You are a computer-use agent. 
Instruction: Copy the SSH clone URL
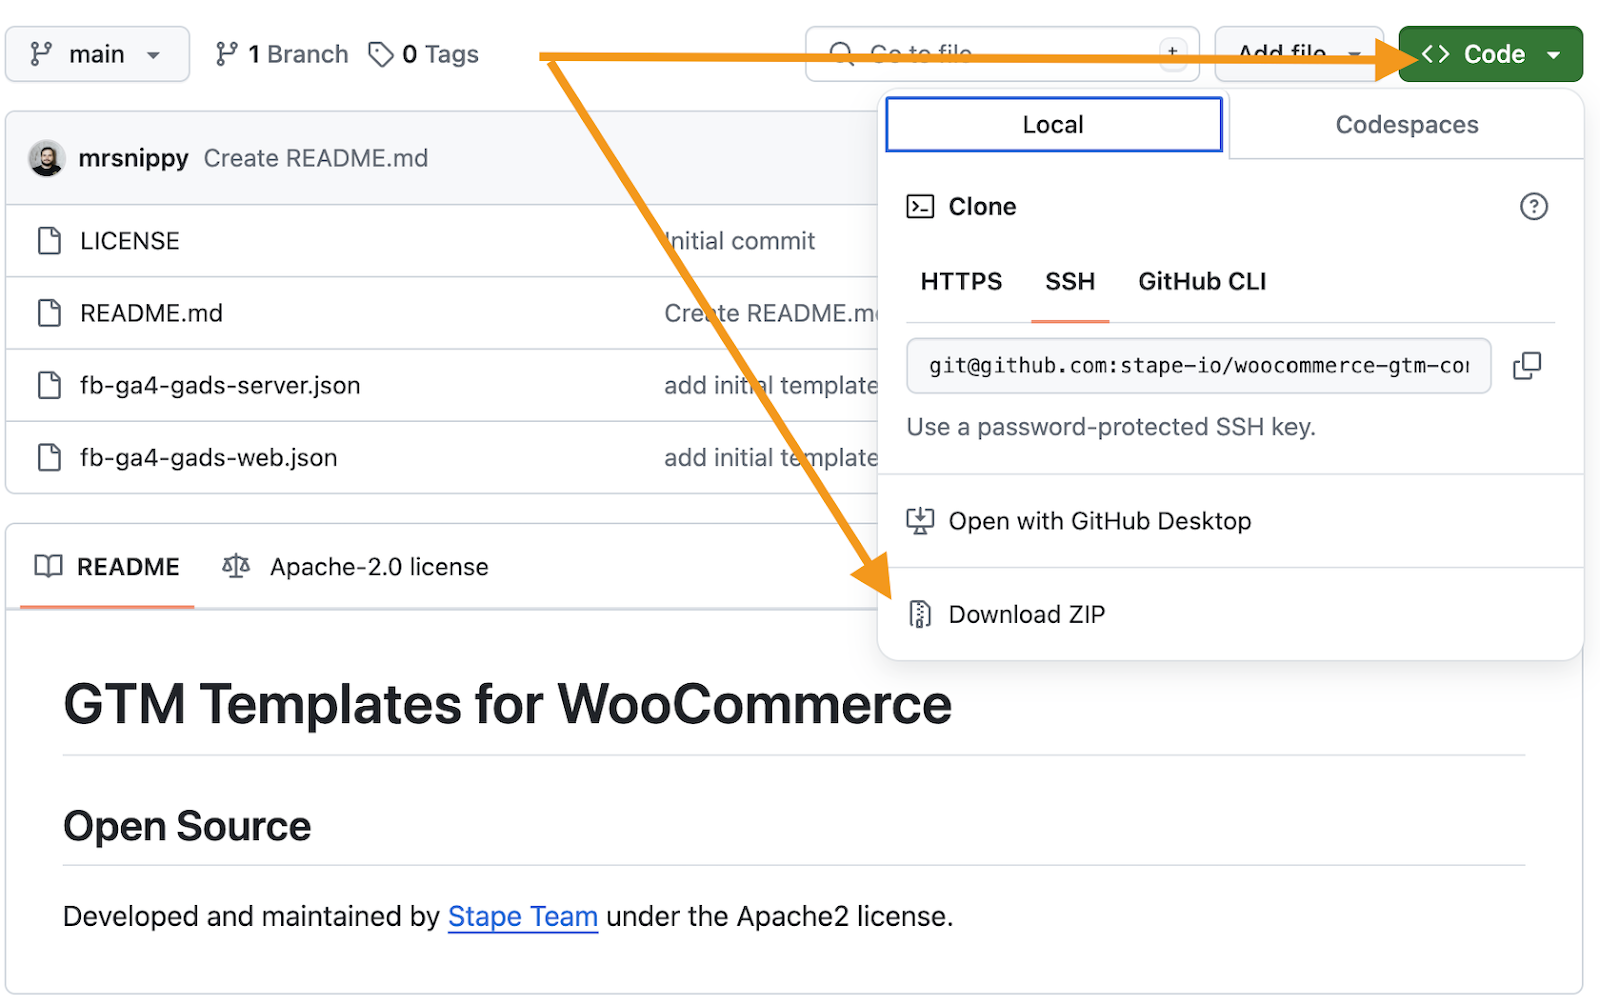point(1527,366)
